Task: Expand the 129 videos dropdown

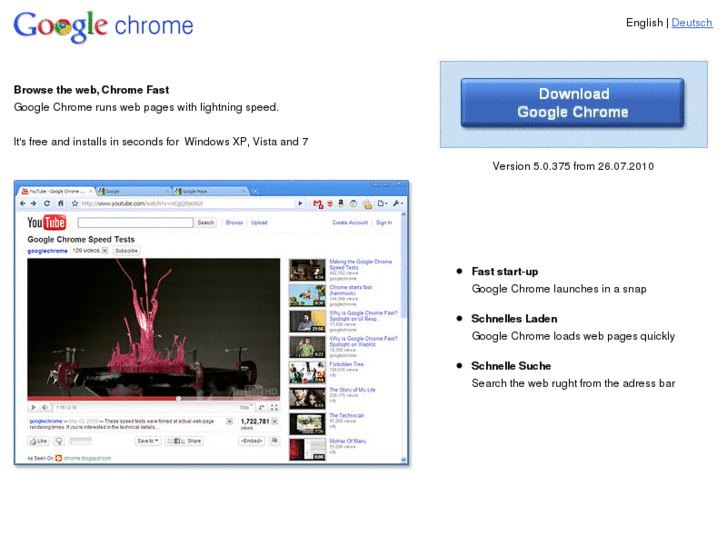Action: 105,250
